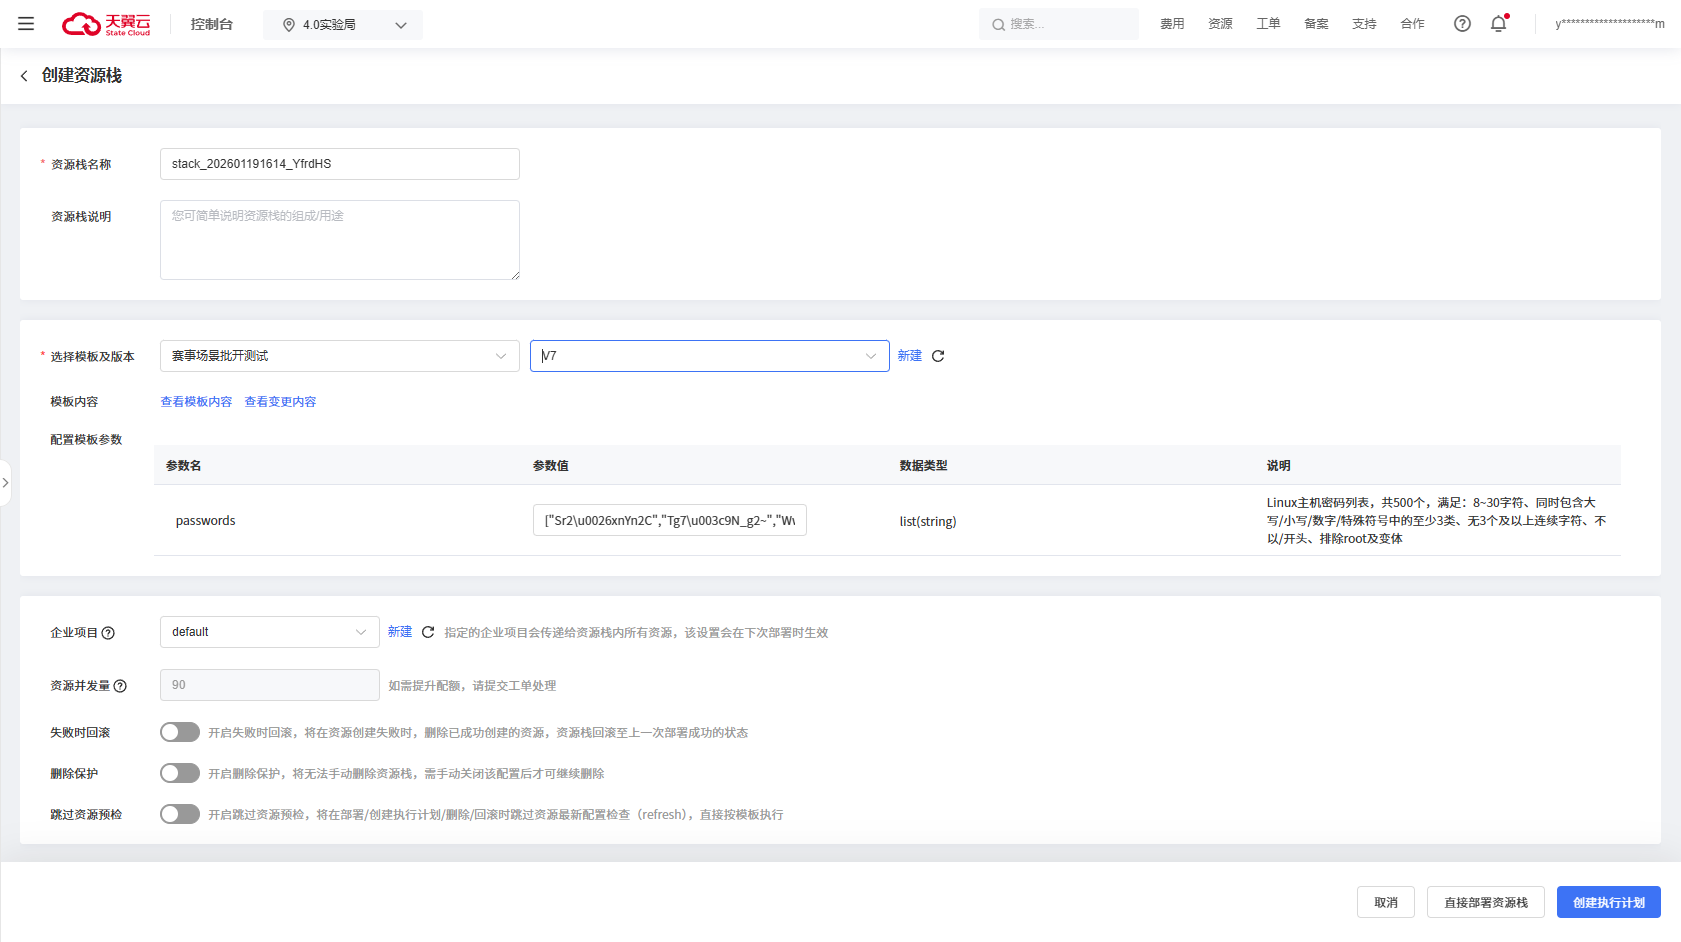Open the help question mark icon
This screenshot has height=942, width=1681.
[1462, 24]
